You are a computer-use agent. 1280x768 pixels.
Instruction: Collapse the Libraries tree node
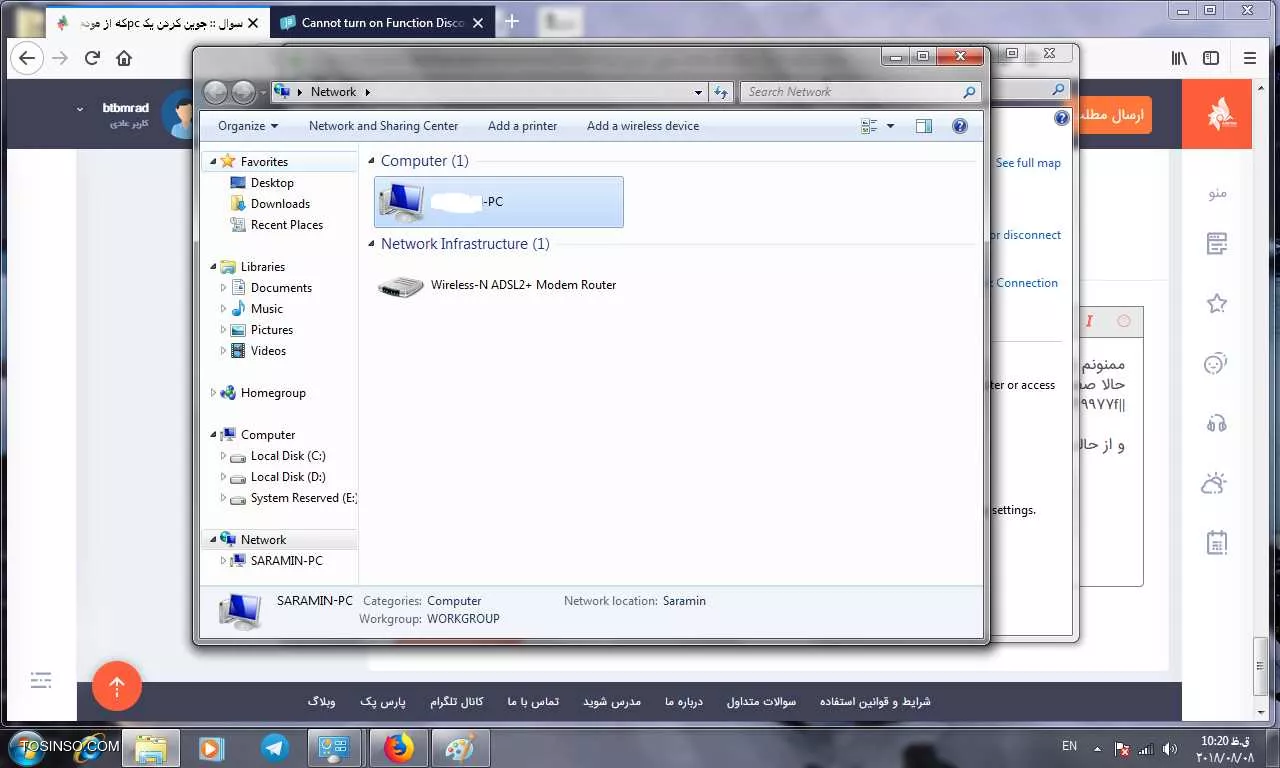pos(213,267)
